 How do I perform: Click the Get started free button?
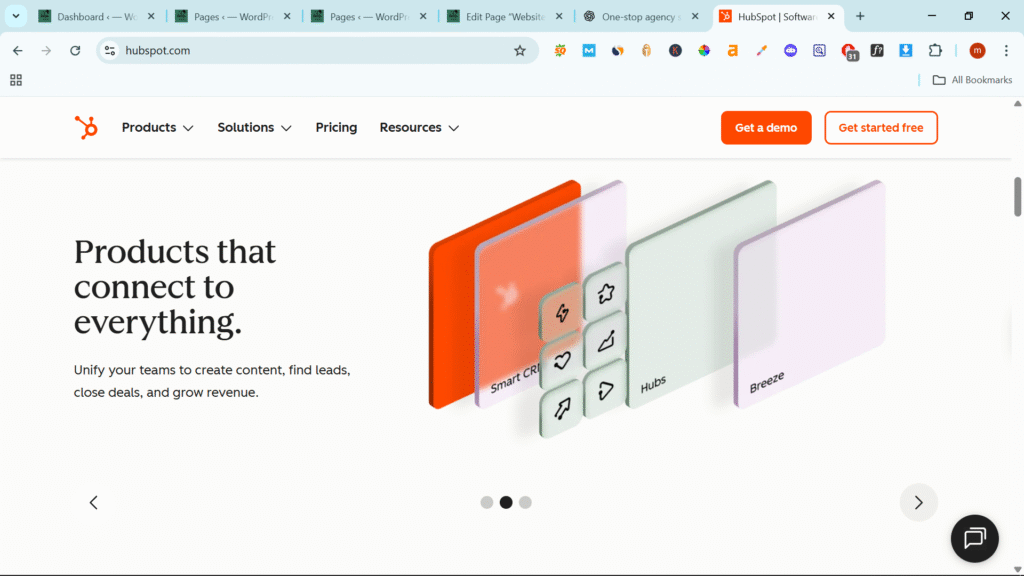(881, 128)
